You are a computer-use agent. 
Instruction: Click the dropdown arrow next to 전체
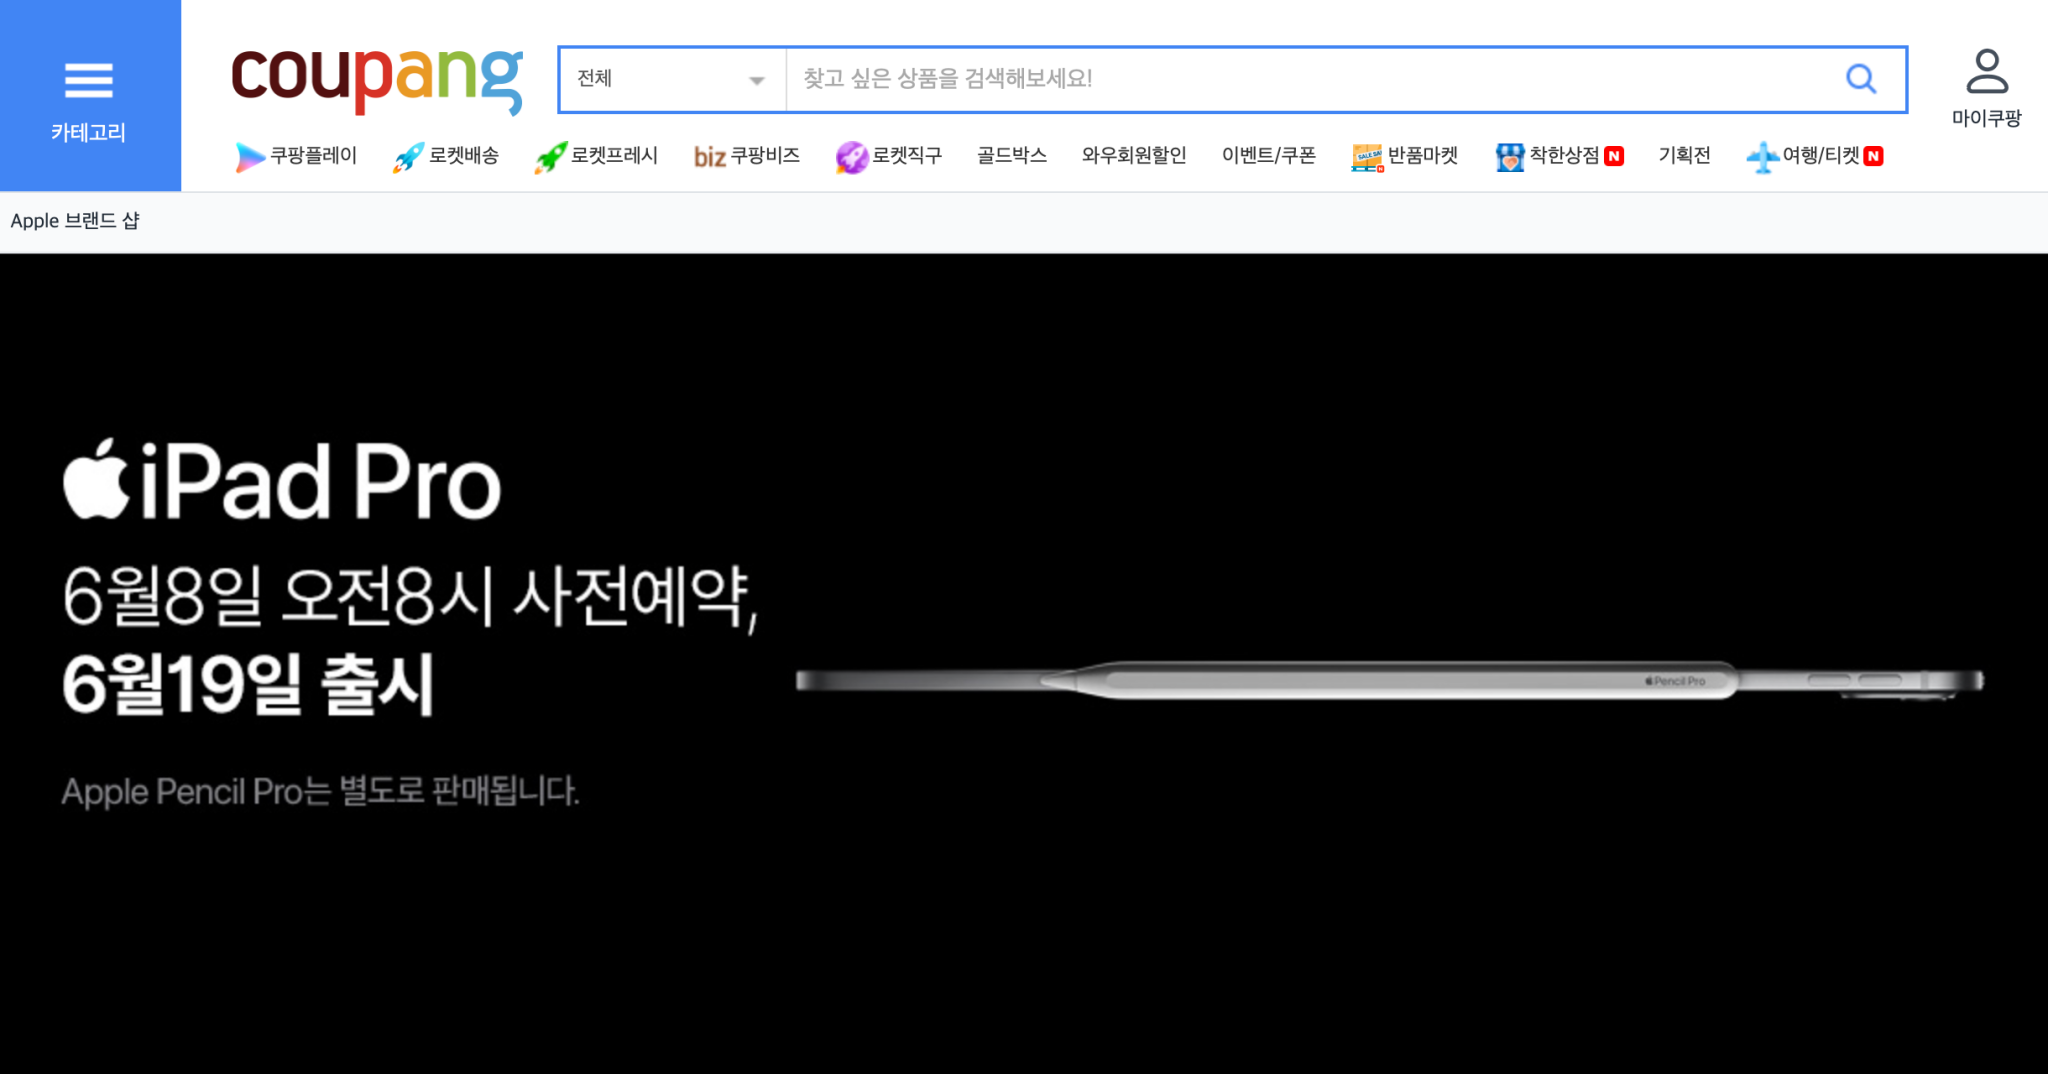pyautogui.click(x=757, y=80)
